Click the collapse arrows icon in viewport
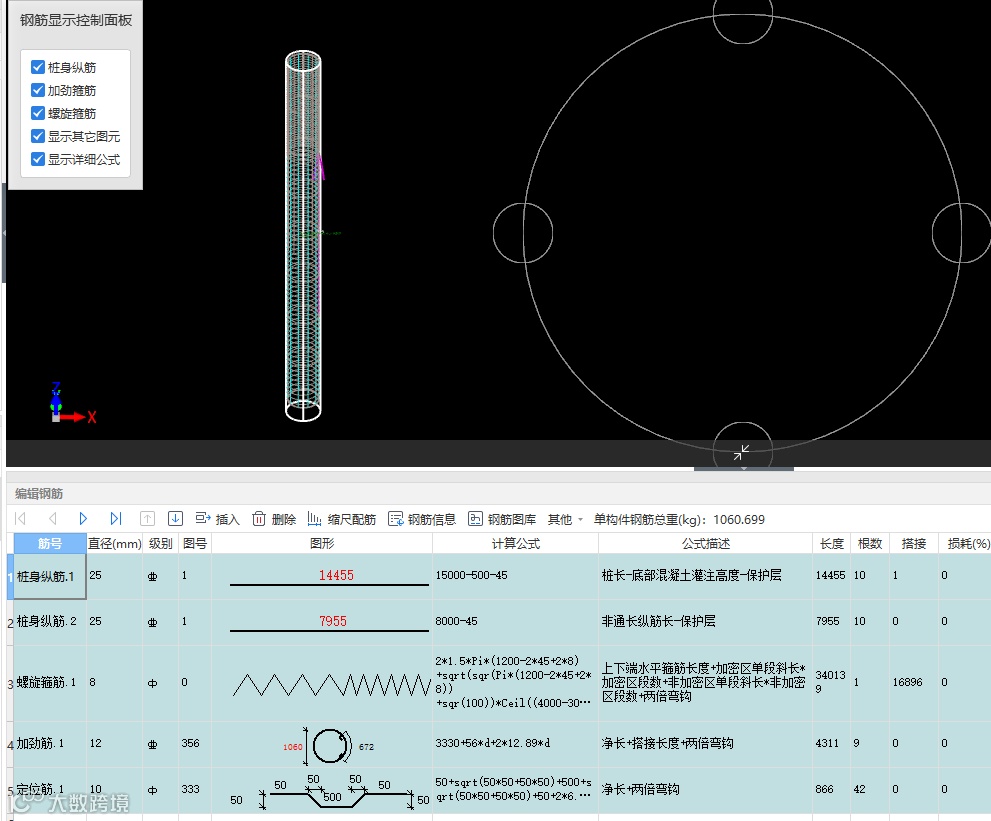The width and height of the screenshot is (991, 821). pos(741,452)
